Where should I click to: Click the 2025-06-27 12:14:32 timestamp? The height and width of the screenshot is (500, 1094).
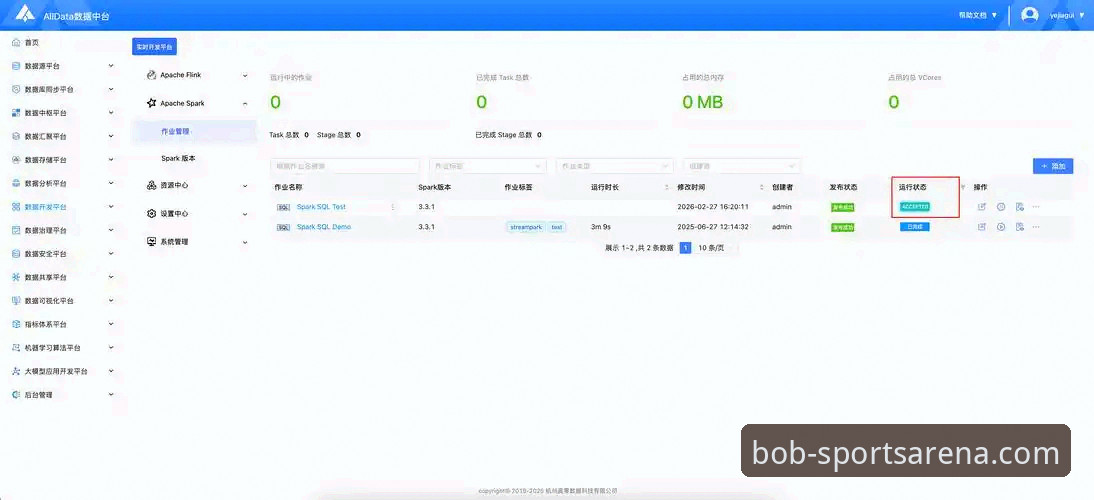coord(712,227)
